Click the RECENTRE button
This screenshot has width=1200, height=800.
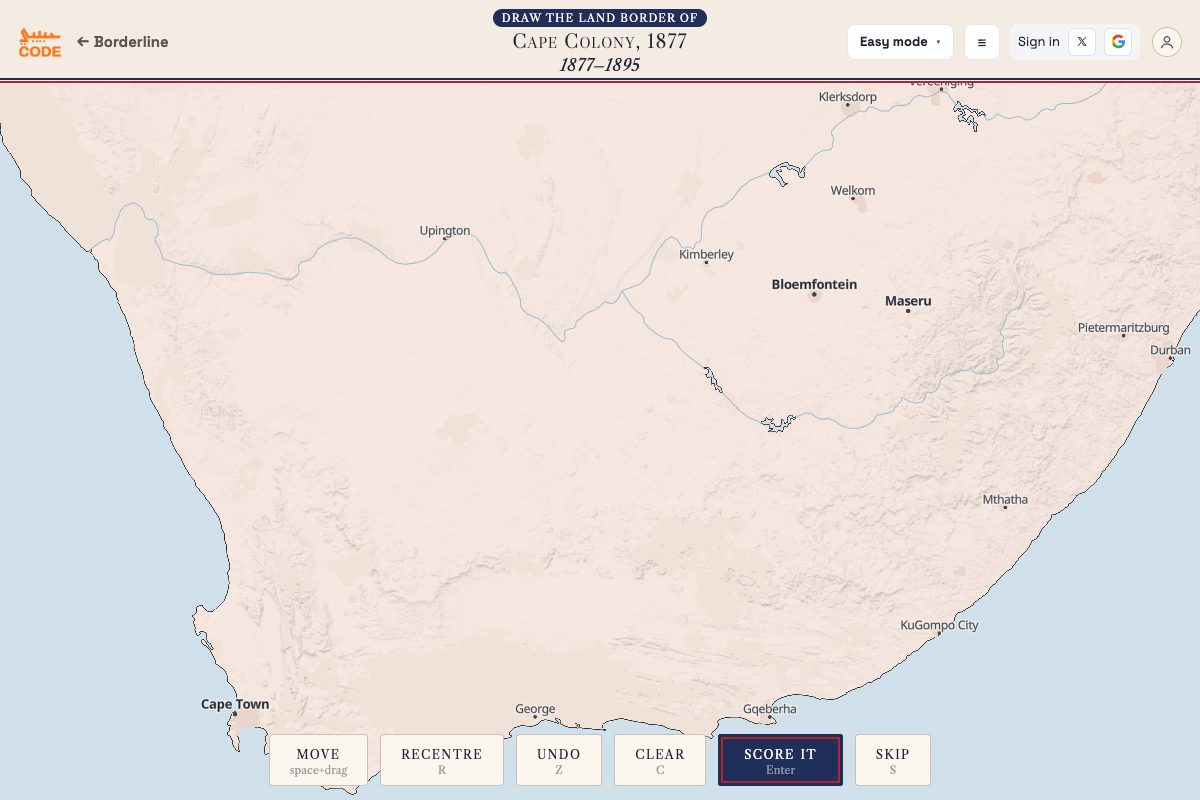click(x=442, y=760)
